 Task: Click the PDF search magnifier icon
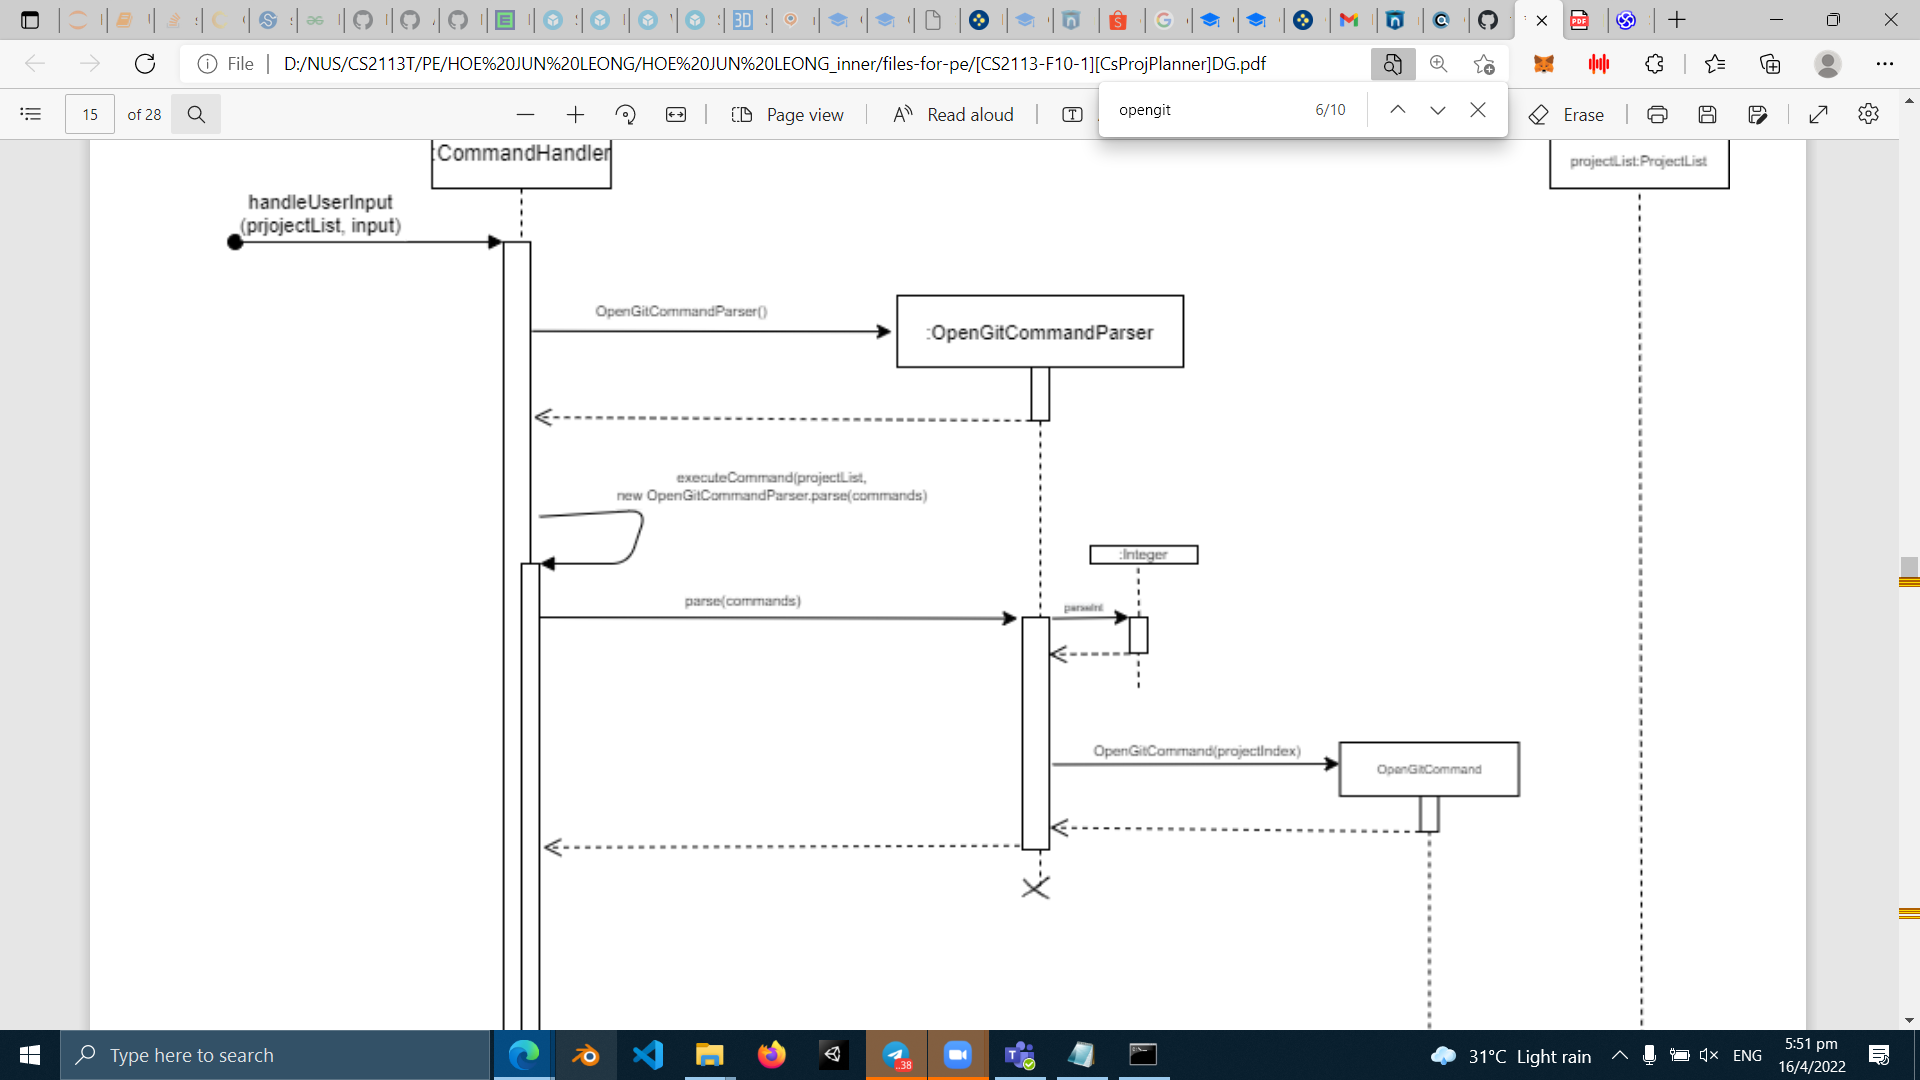tap(196, 114)
